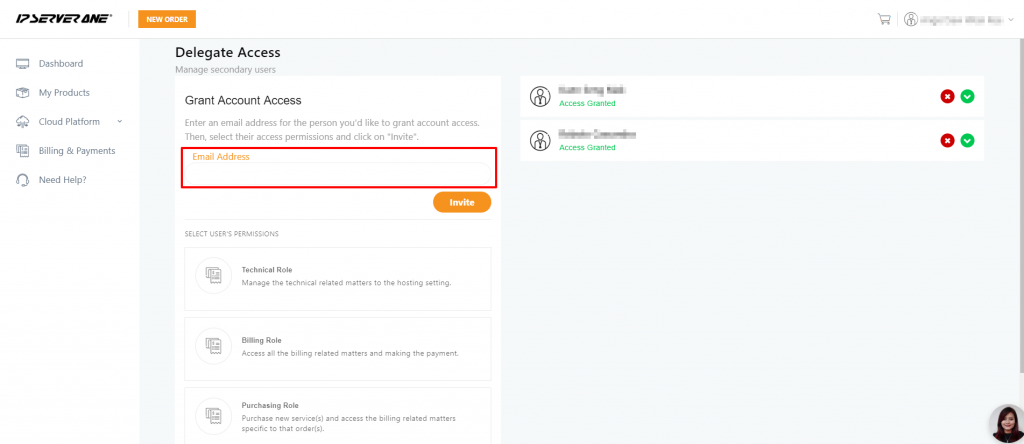Open Dashboard from the sidebar
Image resolution: width=1024 pixels, height=444 pixels.
(61, 63)
